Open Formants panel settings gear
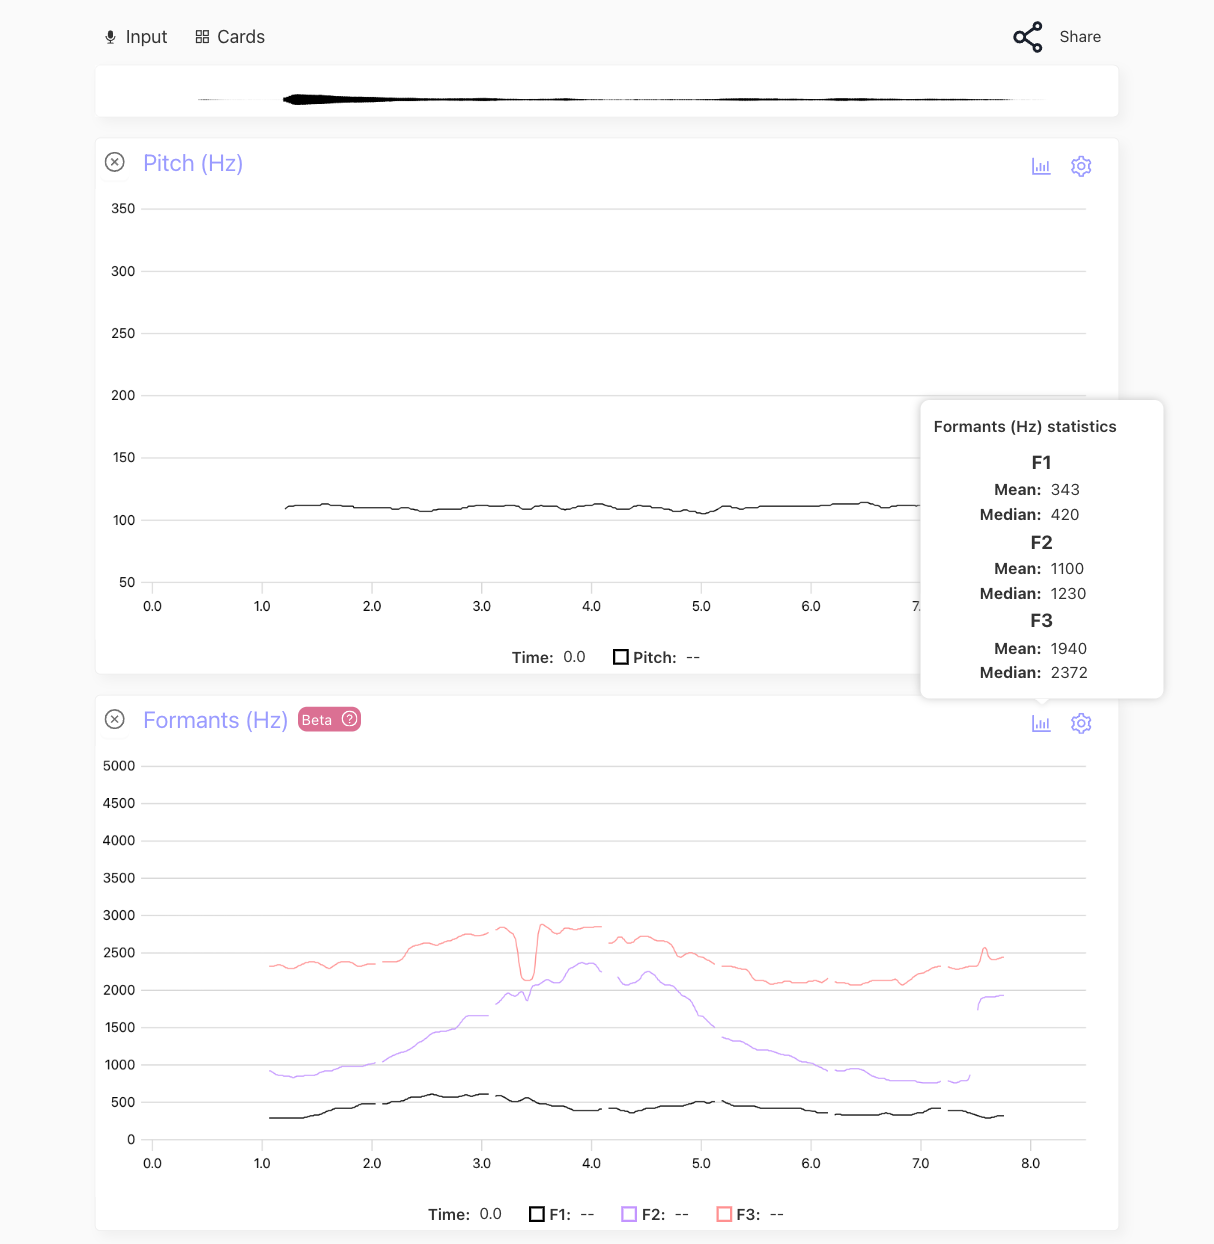Viewport: 1214px width, 1244px height. (1081, 723)
